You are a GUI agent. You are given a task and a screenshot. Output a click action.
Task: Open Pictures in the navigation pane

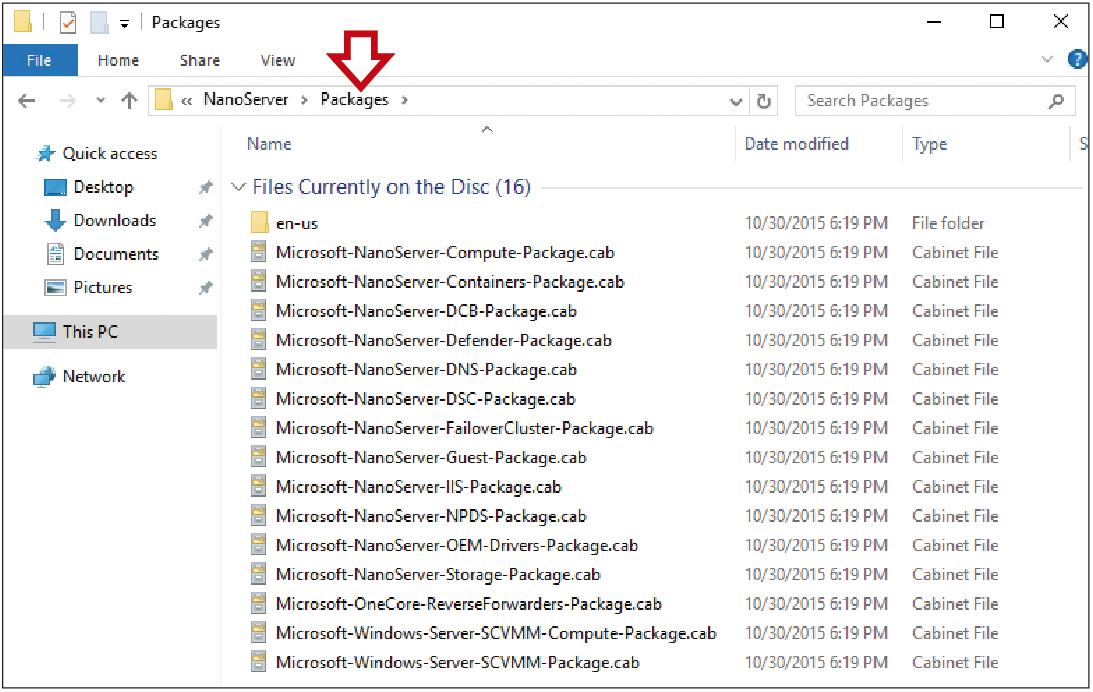pos(103,287)
